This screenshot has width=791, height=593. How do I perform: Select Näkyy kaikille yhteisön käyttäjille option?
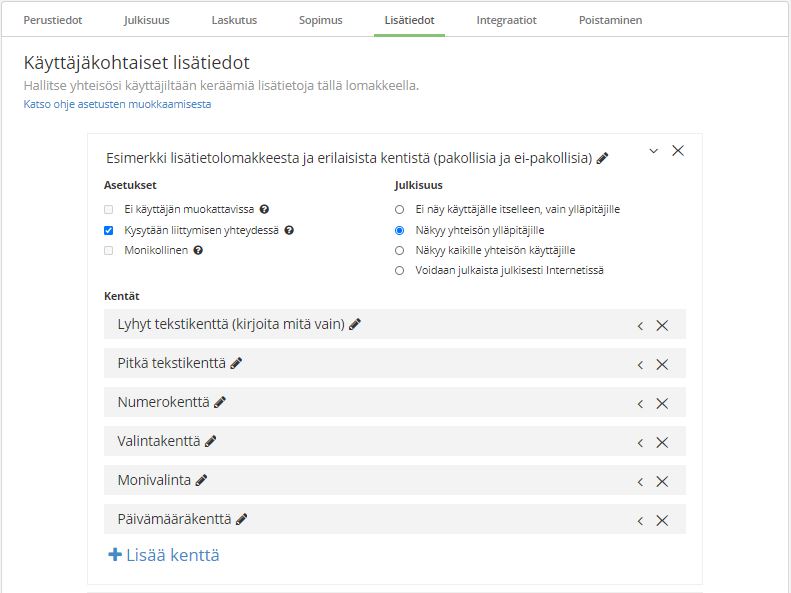tap(400, 250)
